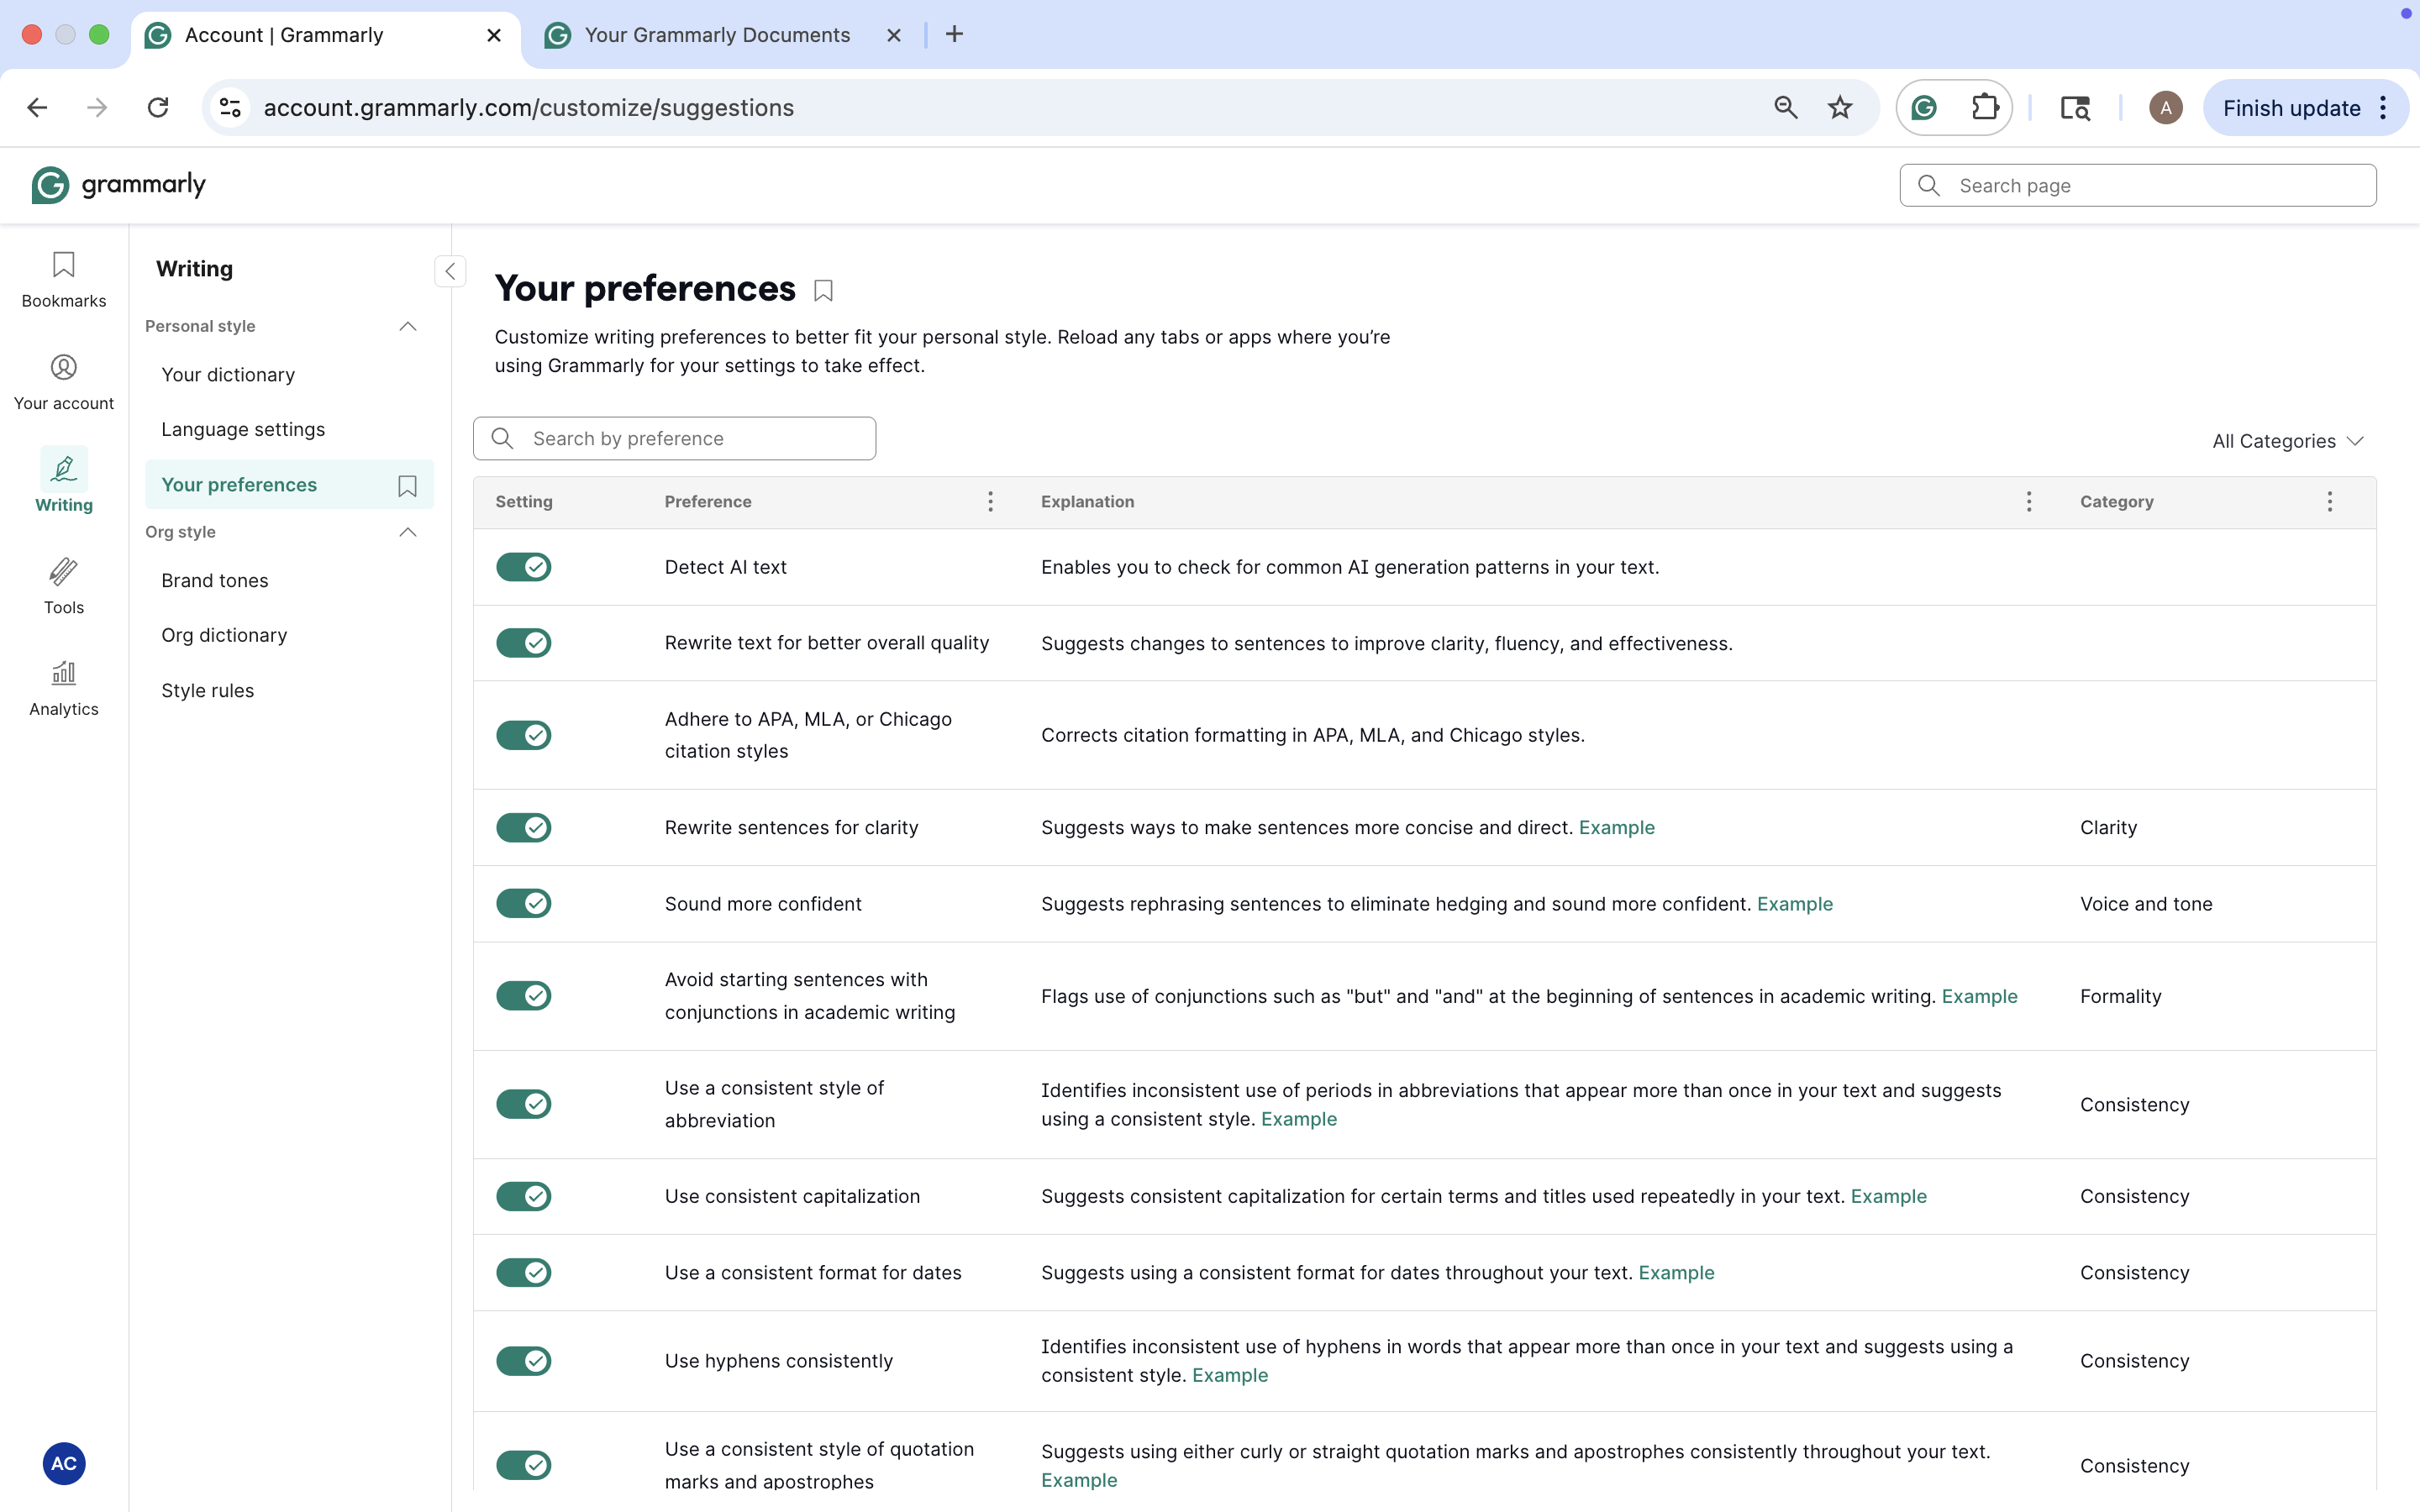Open the Tools section from the sidebar
This screenshot has width=2420, height=1512.
[x=63, y=585]
